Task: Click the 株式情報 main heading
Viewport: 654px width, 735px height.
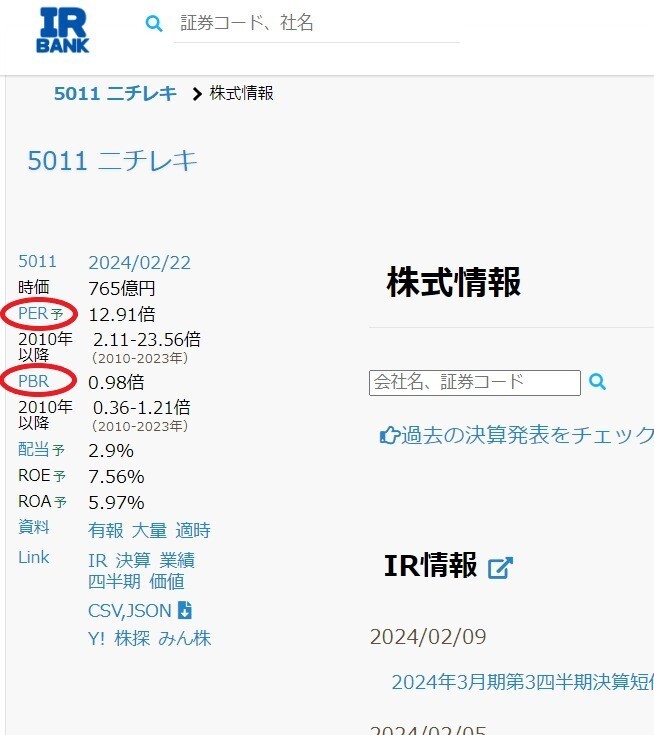Action: point(453,282)
